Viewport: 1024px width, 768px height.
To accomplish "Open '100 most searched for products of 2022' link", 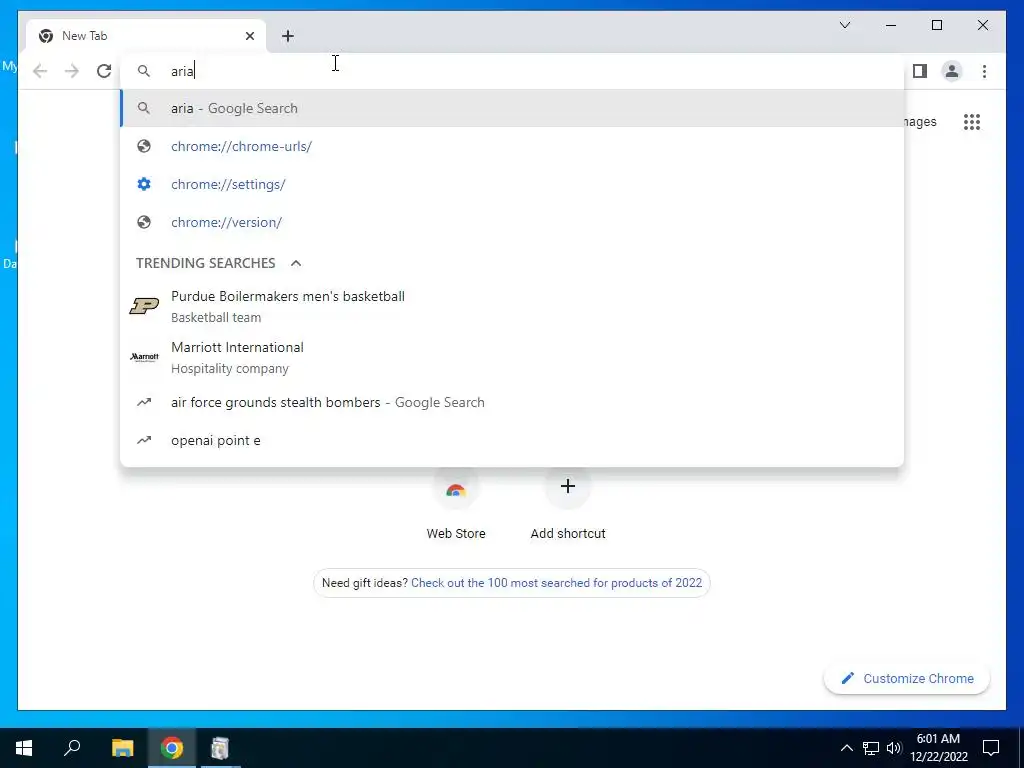I will click(x=556, y=583).
